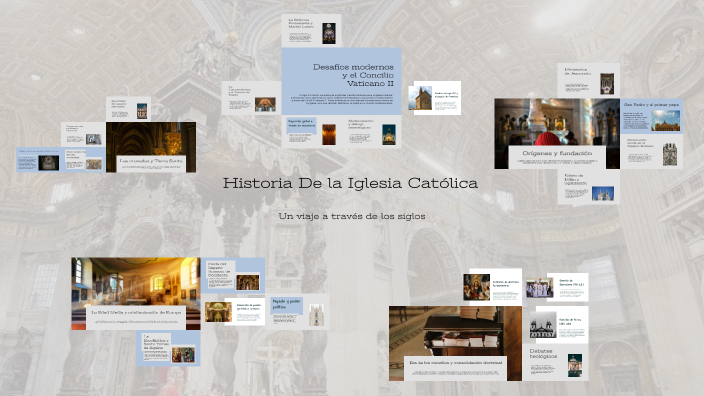Viewport: 704px width, 396px height.
Task: Click the golden altar image in Caída del Imperio card
Action: 248,282
